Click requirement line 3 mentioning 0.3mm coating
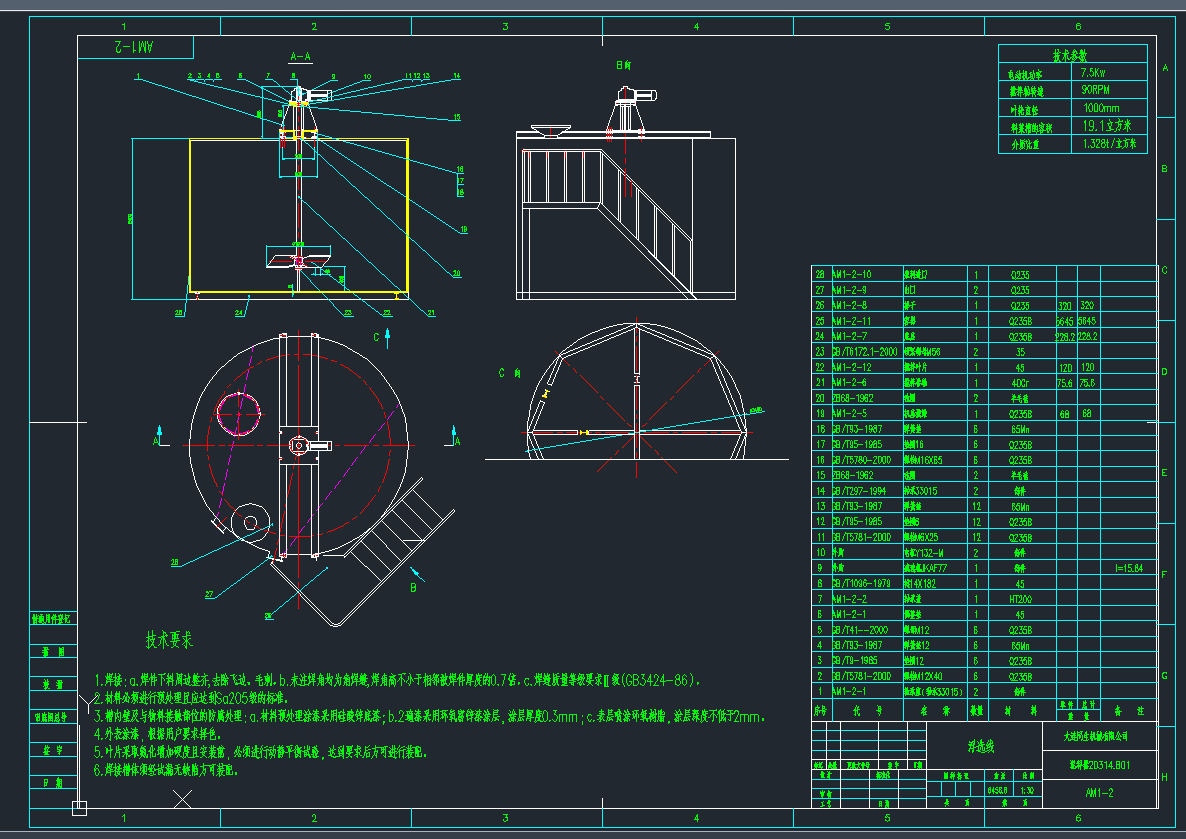The height and width of the screenshot is (839, 1186). pos(429,716)
